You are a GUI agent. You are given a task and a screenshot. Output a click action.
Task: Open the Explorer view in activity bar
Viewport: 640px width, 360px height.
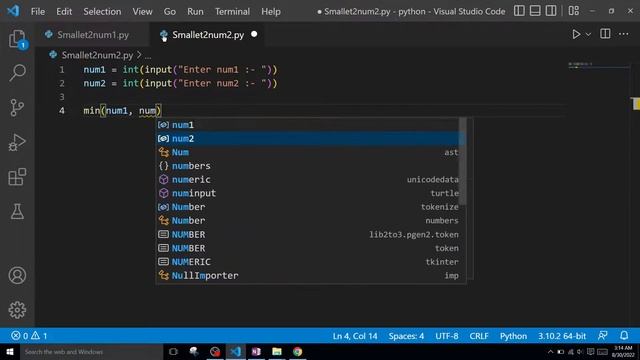pyautogui.click(x=17, y=39)
